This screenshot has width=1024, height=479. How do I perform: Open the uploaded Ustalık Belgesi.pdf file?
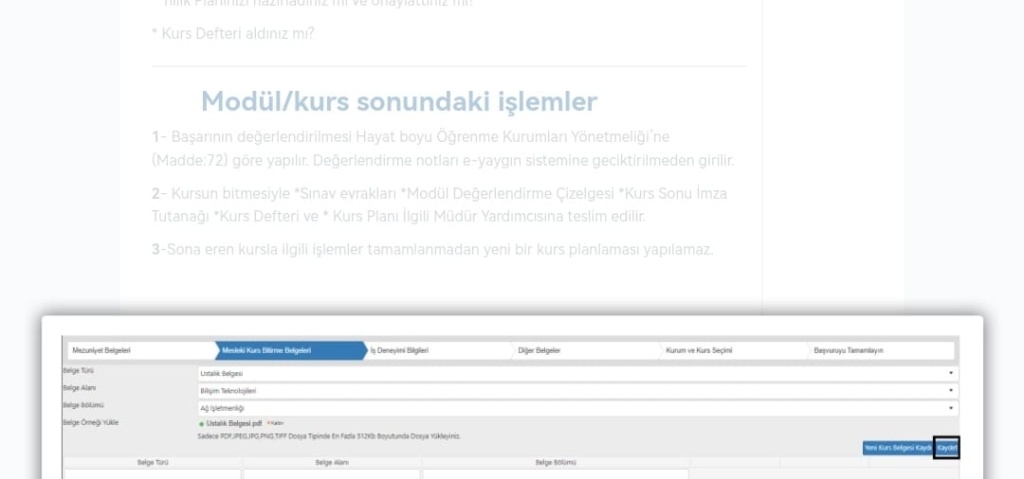[x=235, y=424]
